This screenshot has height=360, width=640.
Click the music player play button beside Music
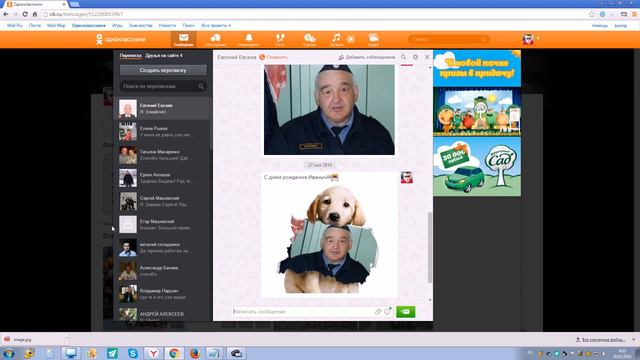click(351, 39)
